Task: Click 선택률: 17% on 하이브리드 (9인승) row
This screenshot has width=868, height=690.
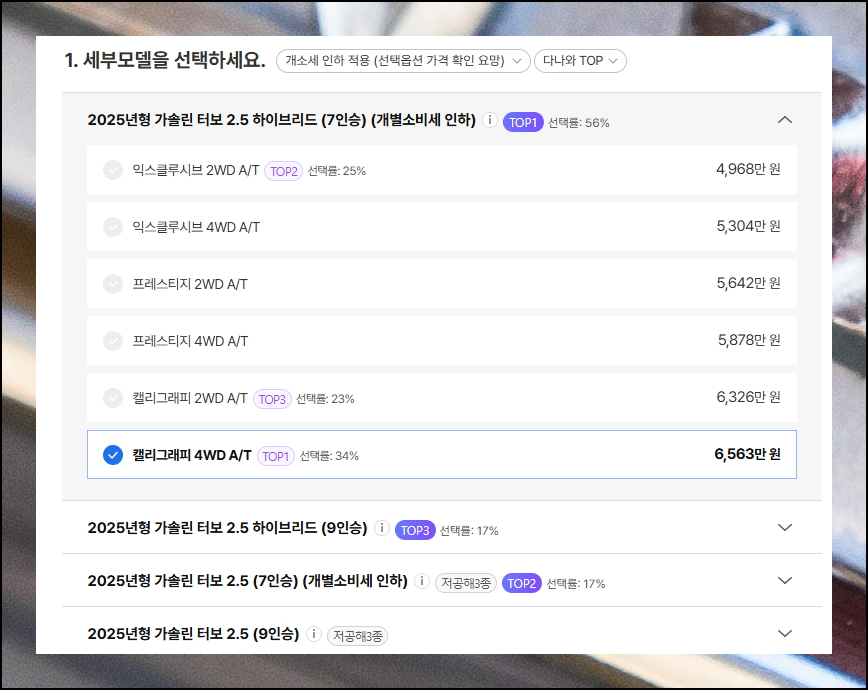Action: [469, 531]
